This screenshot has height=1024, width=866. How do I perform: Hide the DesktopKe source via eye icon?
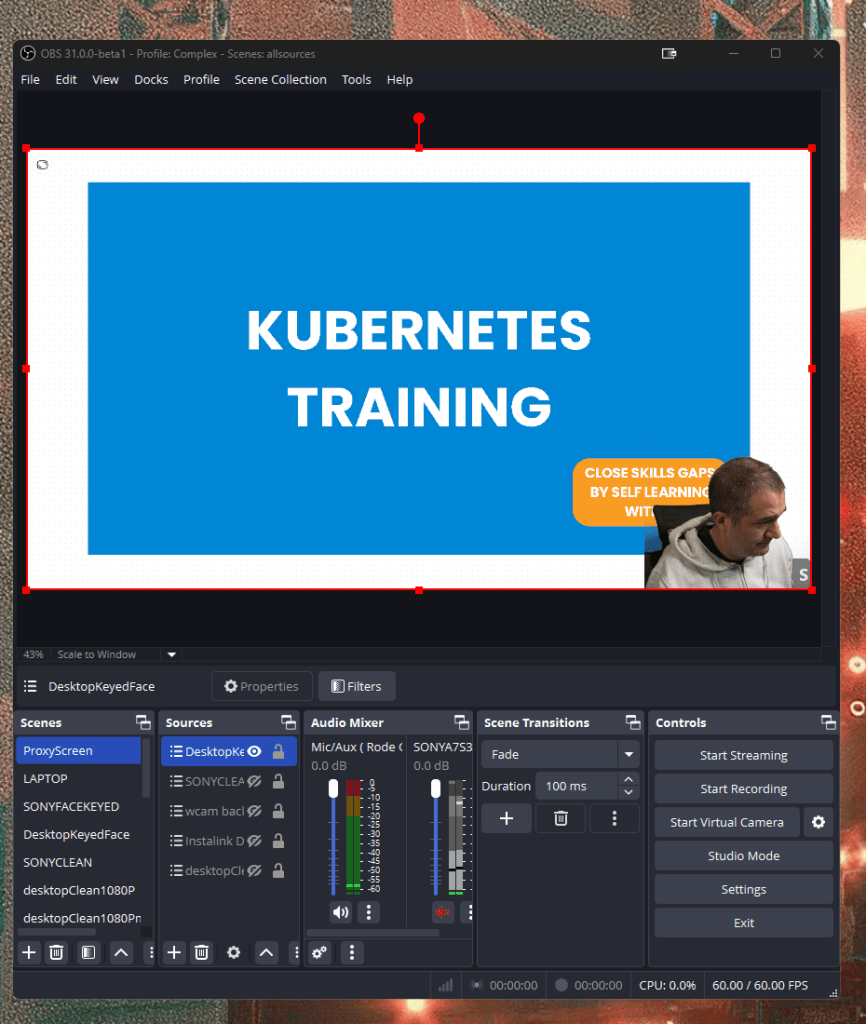pyautogui.click(x=255, y=752)
